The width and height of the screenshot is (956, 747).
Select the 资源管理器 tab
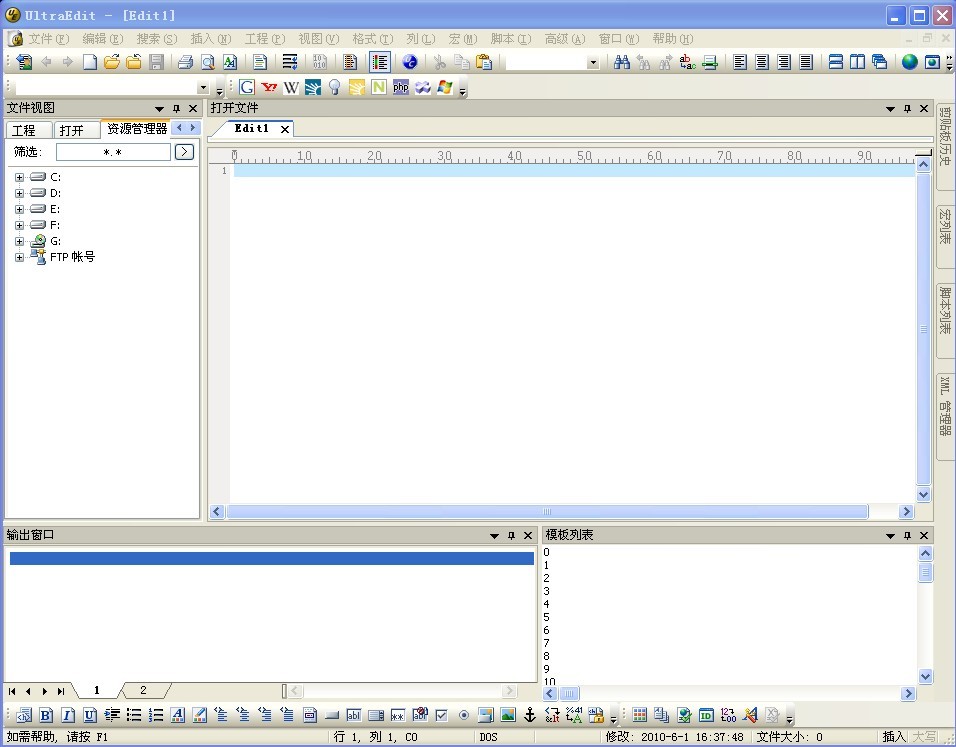137,129
